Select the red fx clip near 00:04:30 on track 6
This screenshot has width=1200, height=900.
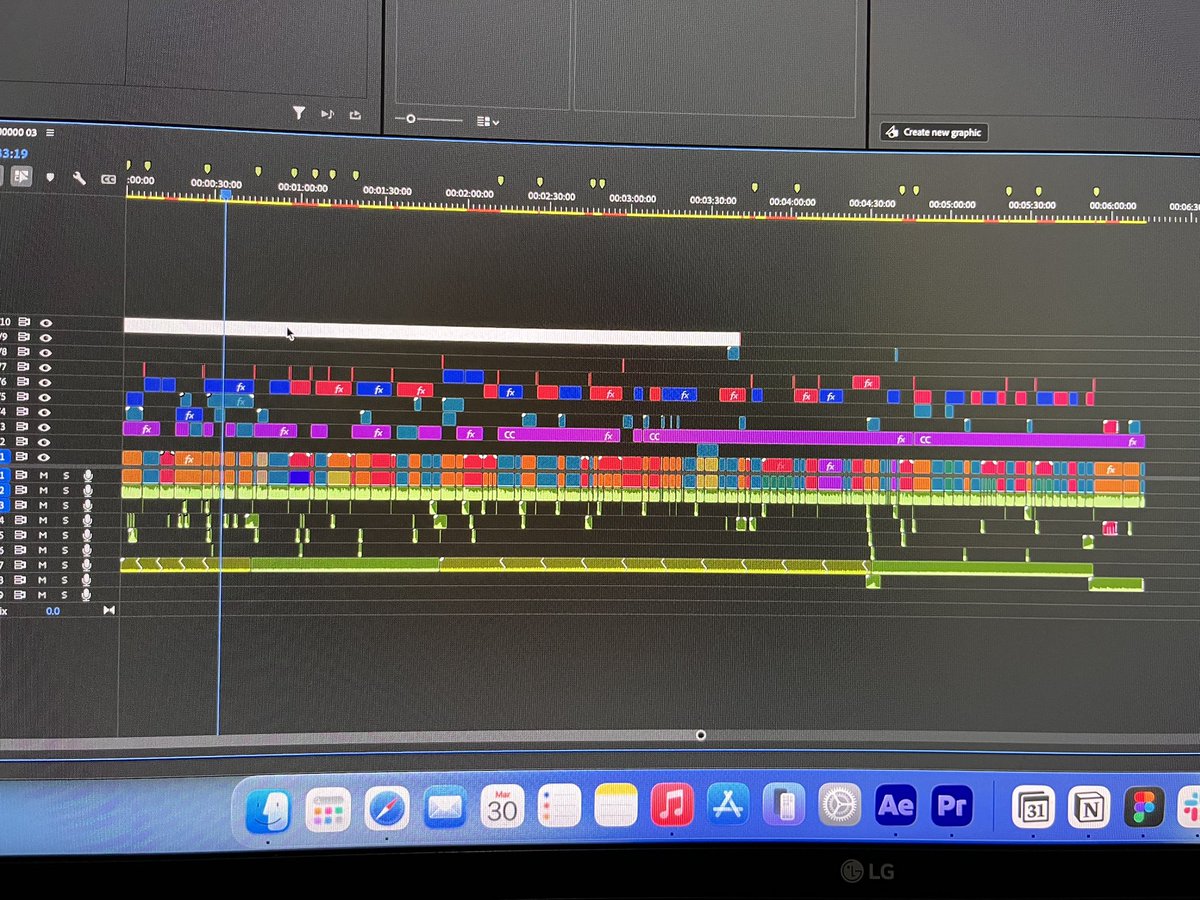[866, 382]
